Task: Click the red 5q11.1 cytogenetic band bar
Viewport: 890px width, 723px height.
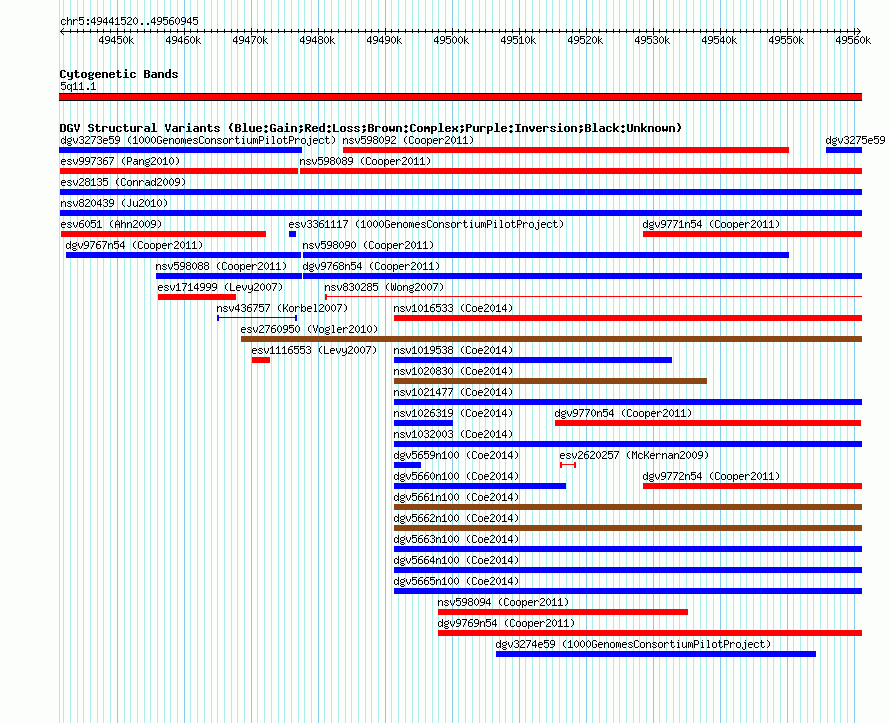Action: (x=460, y=97)
